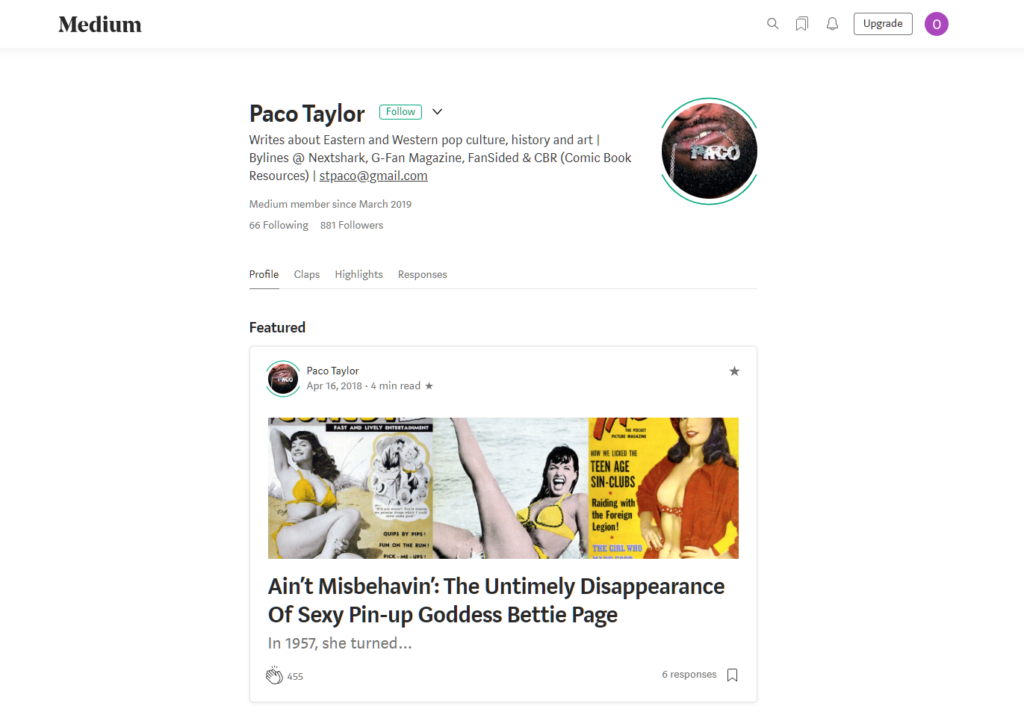Switch to the Profile tab
The width and height of the screenshot is (1024, 715).
point(264,274)
